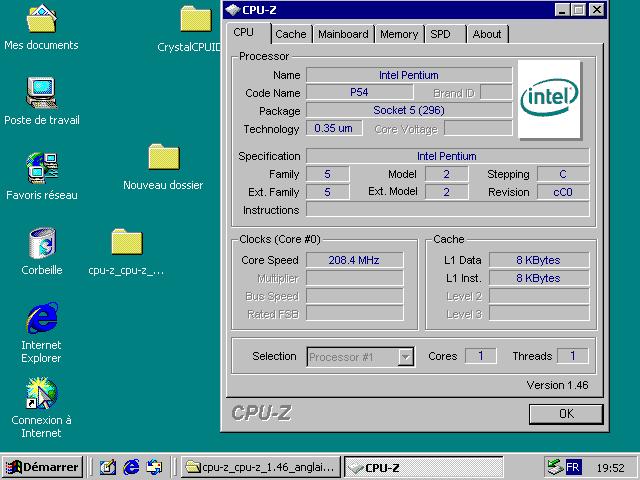The width and height of the screenshot is (640, 480).
Task: Open the Démarrer start menu
Action: click(42, 467)
